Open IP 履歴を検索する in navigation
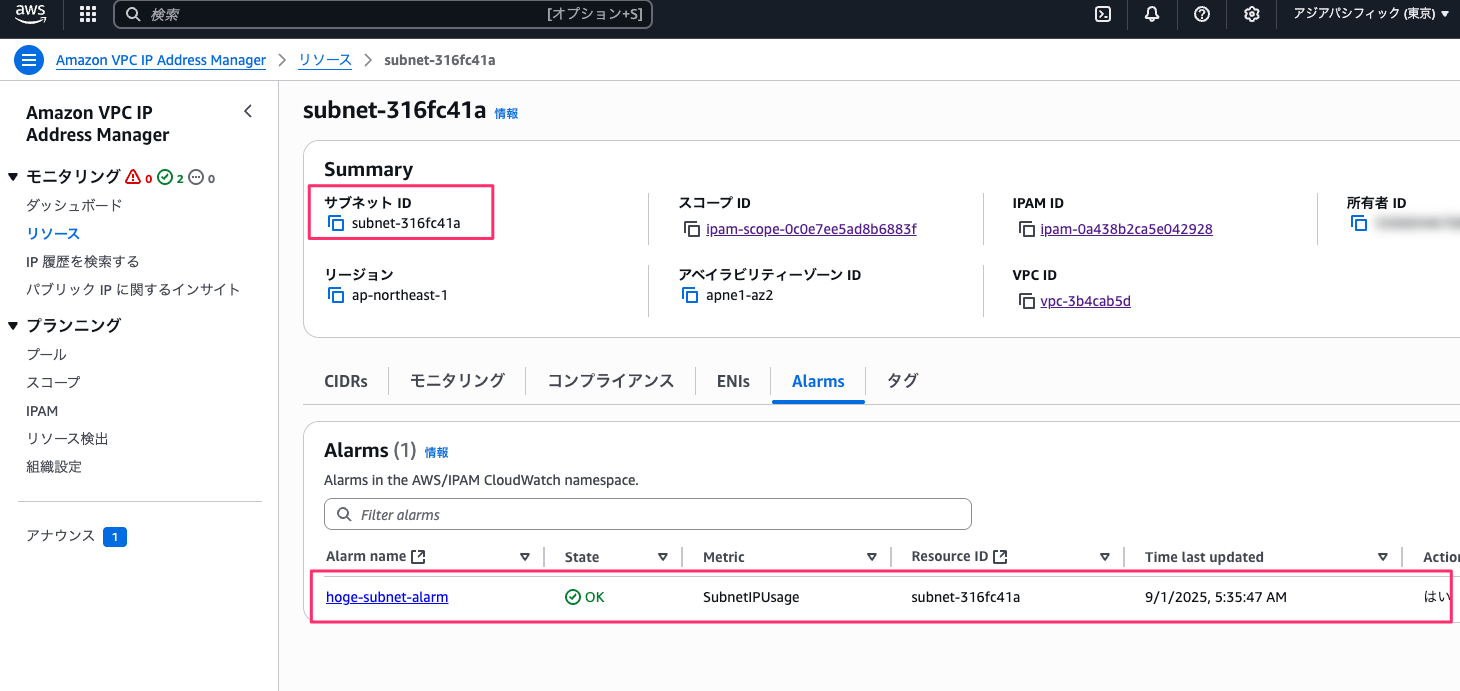The height and width of the screenshot is (691, 1460). [83, 261]
